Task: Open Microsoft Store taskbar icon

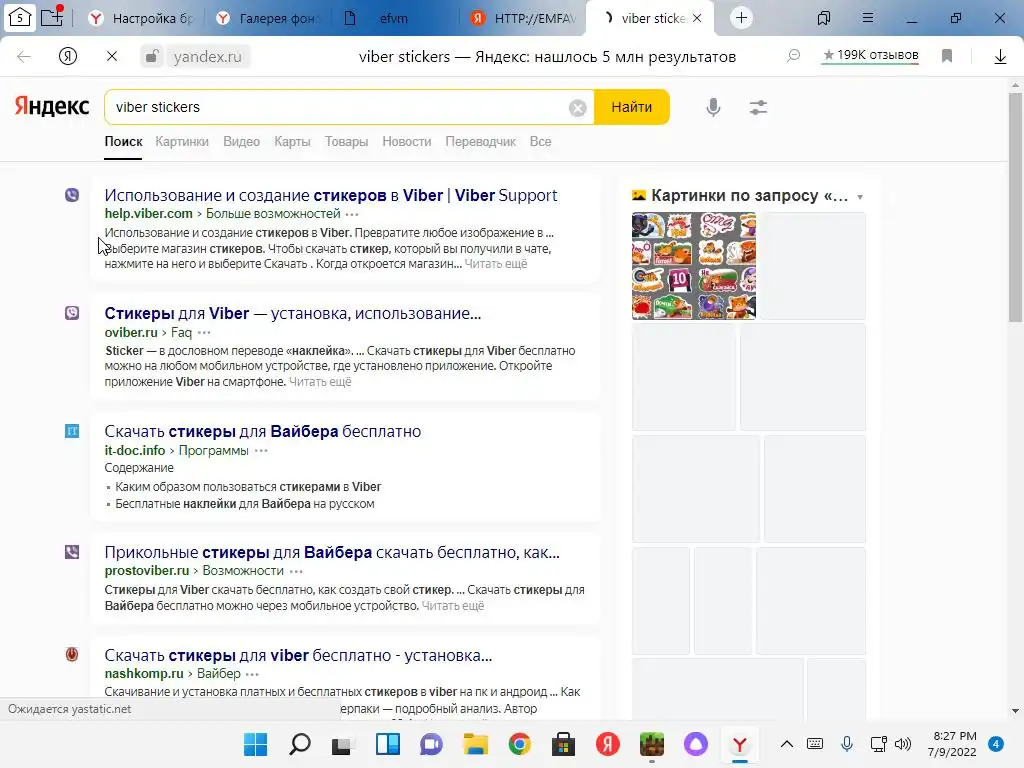Action: (x=564, y=744)
